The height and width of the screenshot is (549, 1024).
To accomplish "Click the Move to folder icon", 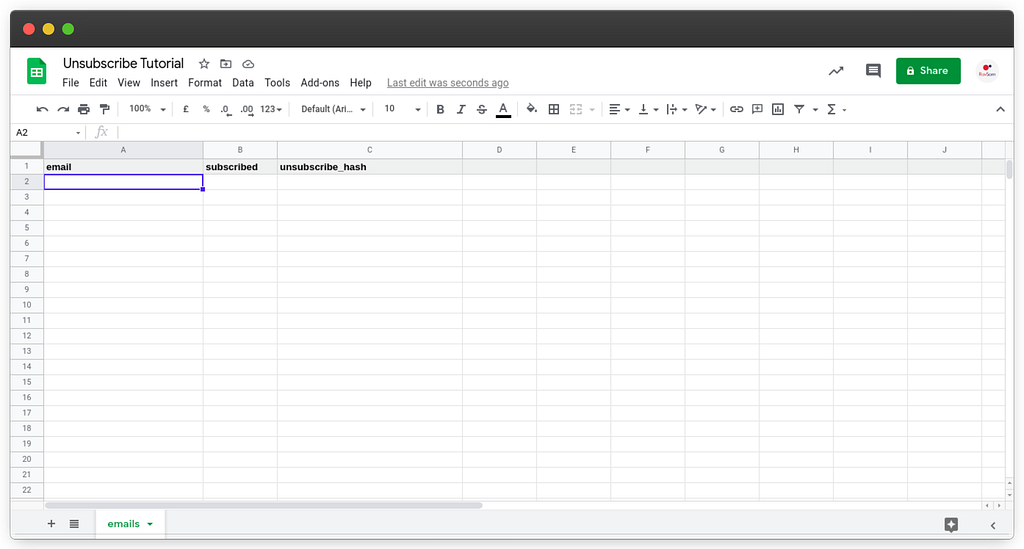I will pos(226,64).
